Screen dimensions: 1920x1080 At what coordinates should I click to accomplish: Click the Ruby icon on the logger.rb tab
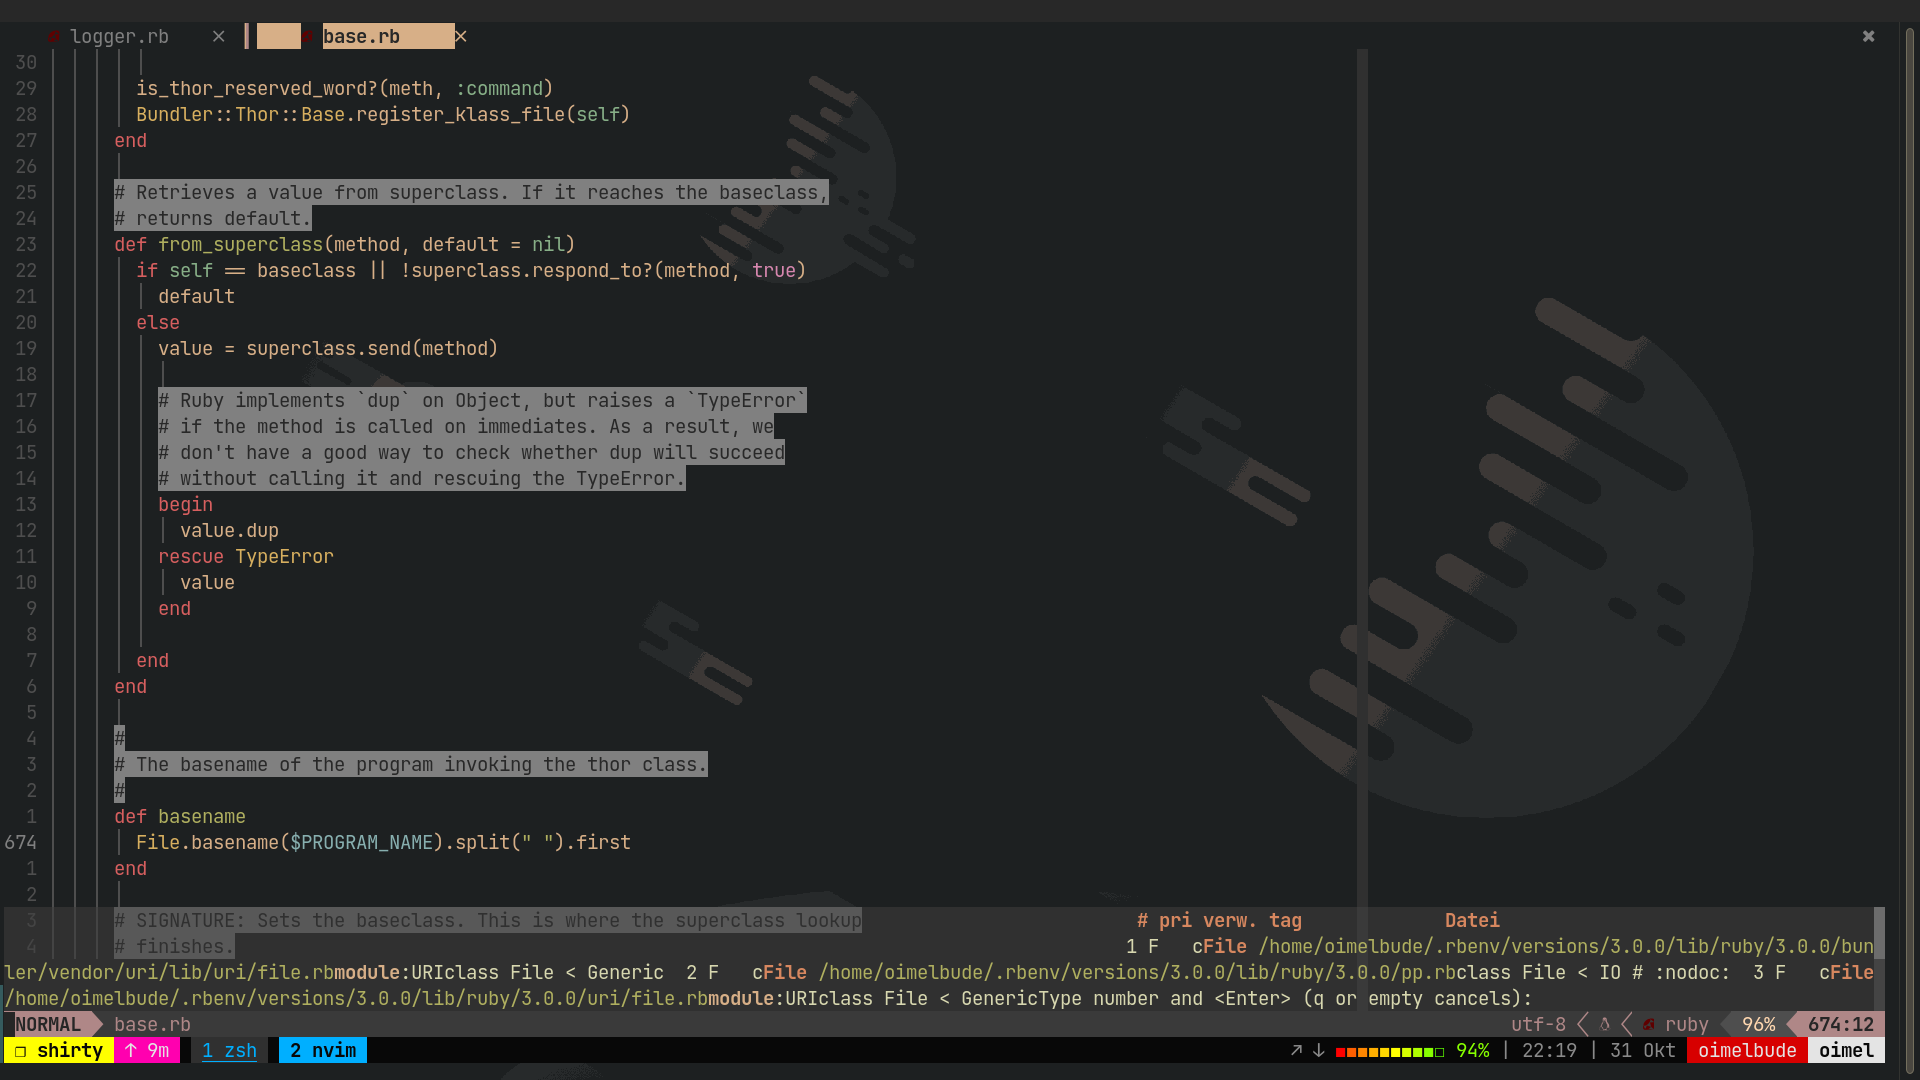53,36
